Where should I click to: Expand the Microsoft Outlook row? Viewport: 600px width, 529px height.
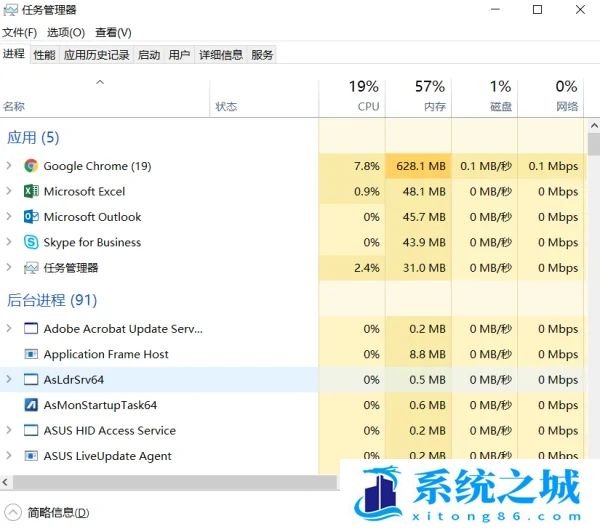point(9,216)
